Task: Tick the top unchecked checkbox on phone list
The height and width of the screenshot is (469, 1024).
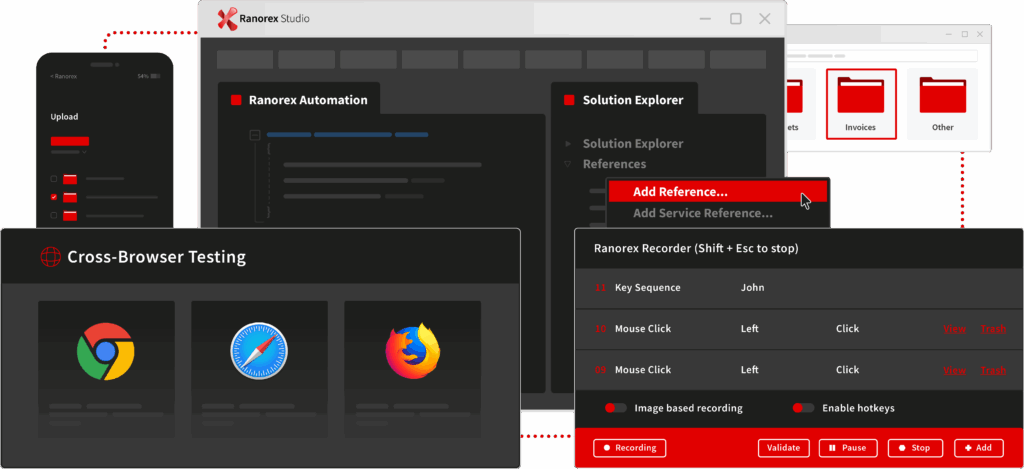Action: [x=54, y=178]
